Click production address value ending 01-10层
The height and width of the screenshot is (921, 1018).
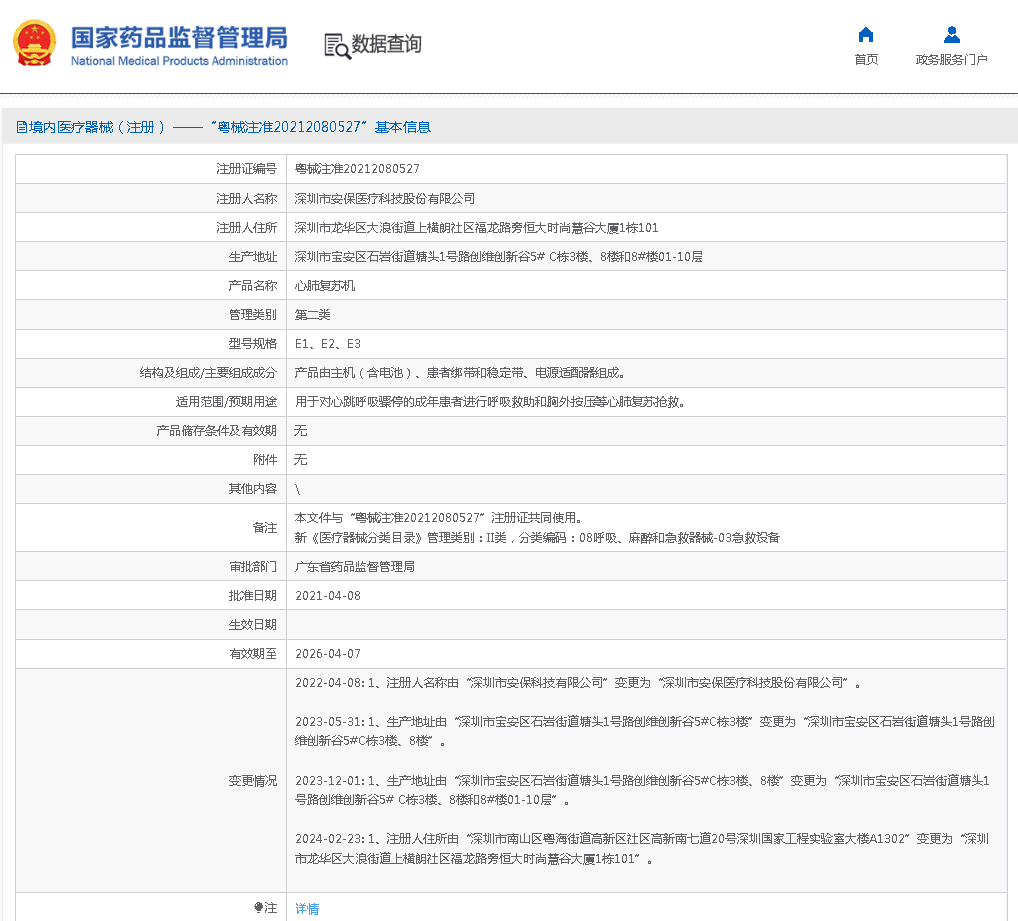[x=499, y=257]
